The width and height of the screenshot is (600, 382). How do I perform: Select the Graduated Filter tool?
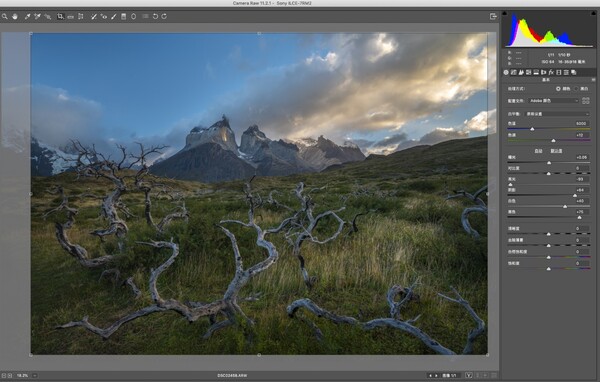click(x=124, y=16)
